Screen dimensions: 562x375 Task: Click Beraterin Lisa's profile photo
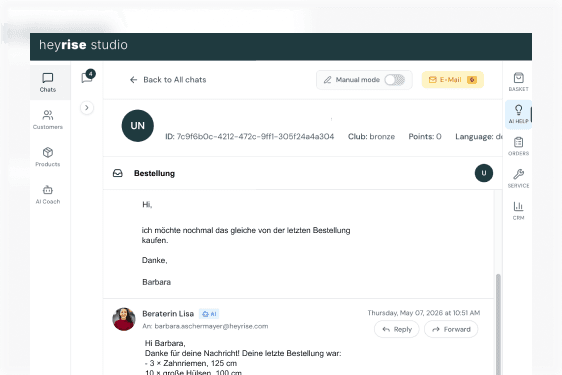click(124, 319)
